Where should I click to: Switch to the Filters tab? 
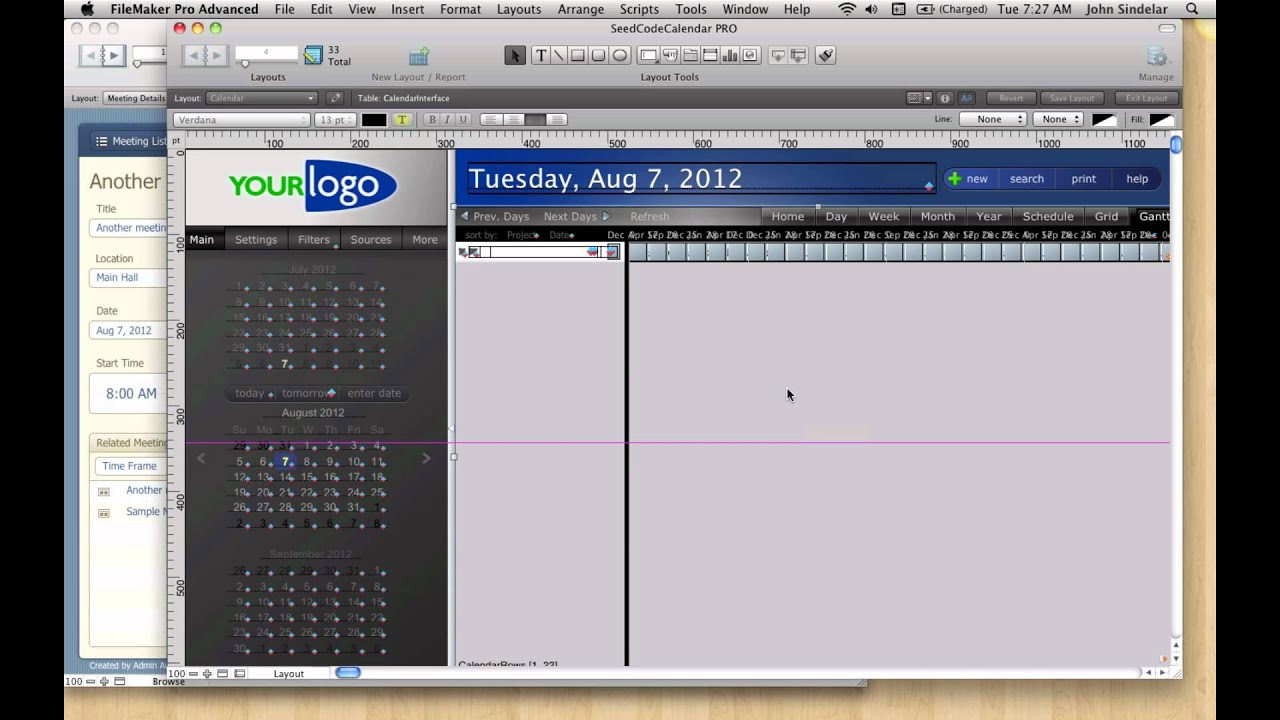pyautogui.click(x=313, y=239)
